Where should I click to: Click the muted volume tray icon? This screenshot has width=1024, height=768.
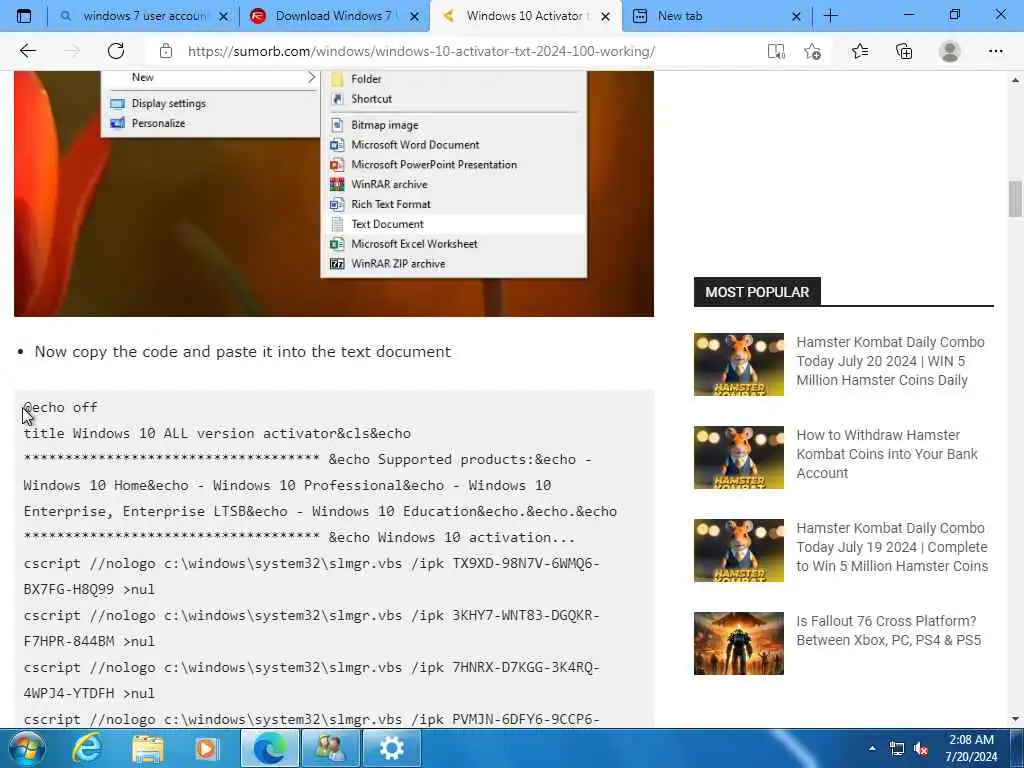[921, 749]
